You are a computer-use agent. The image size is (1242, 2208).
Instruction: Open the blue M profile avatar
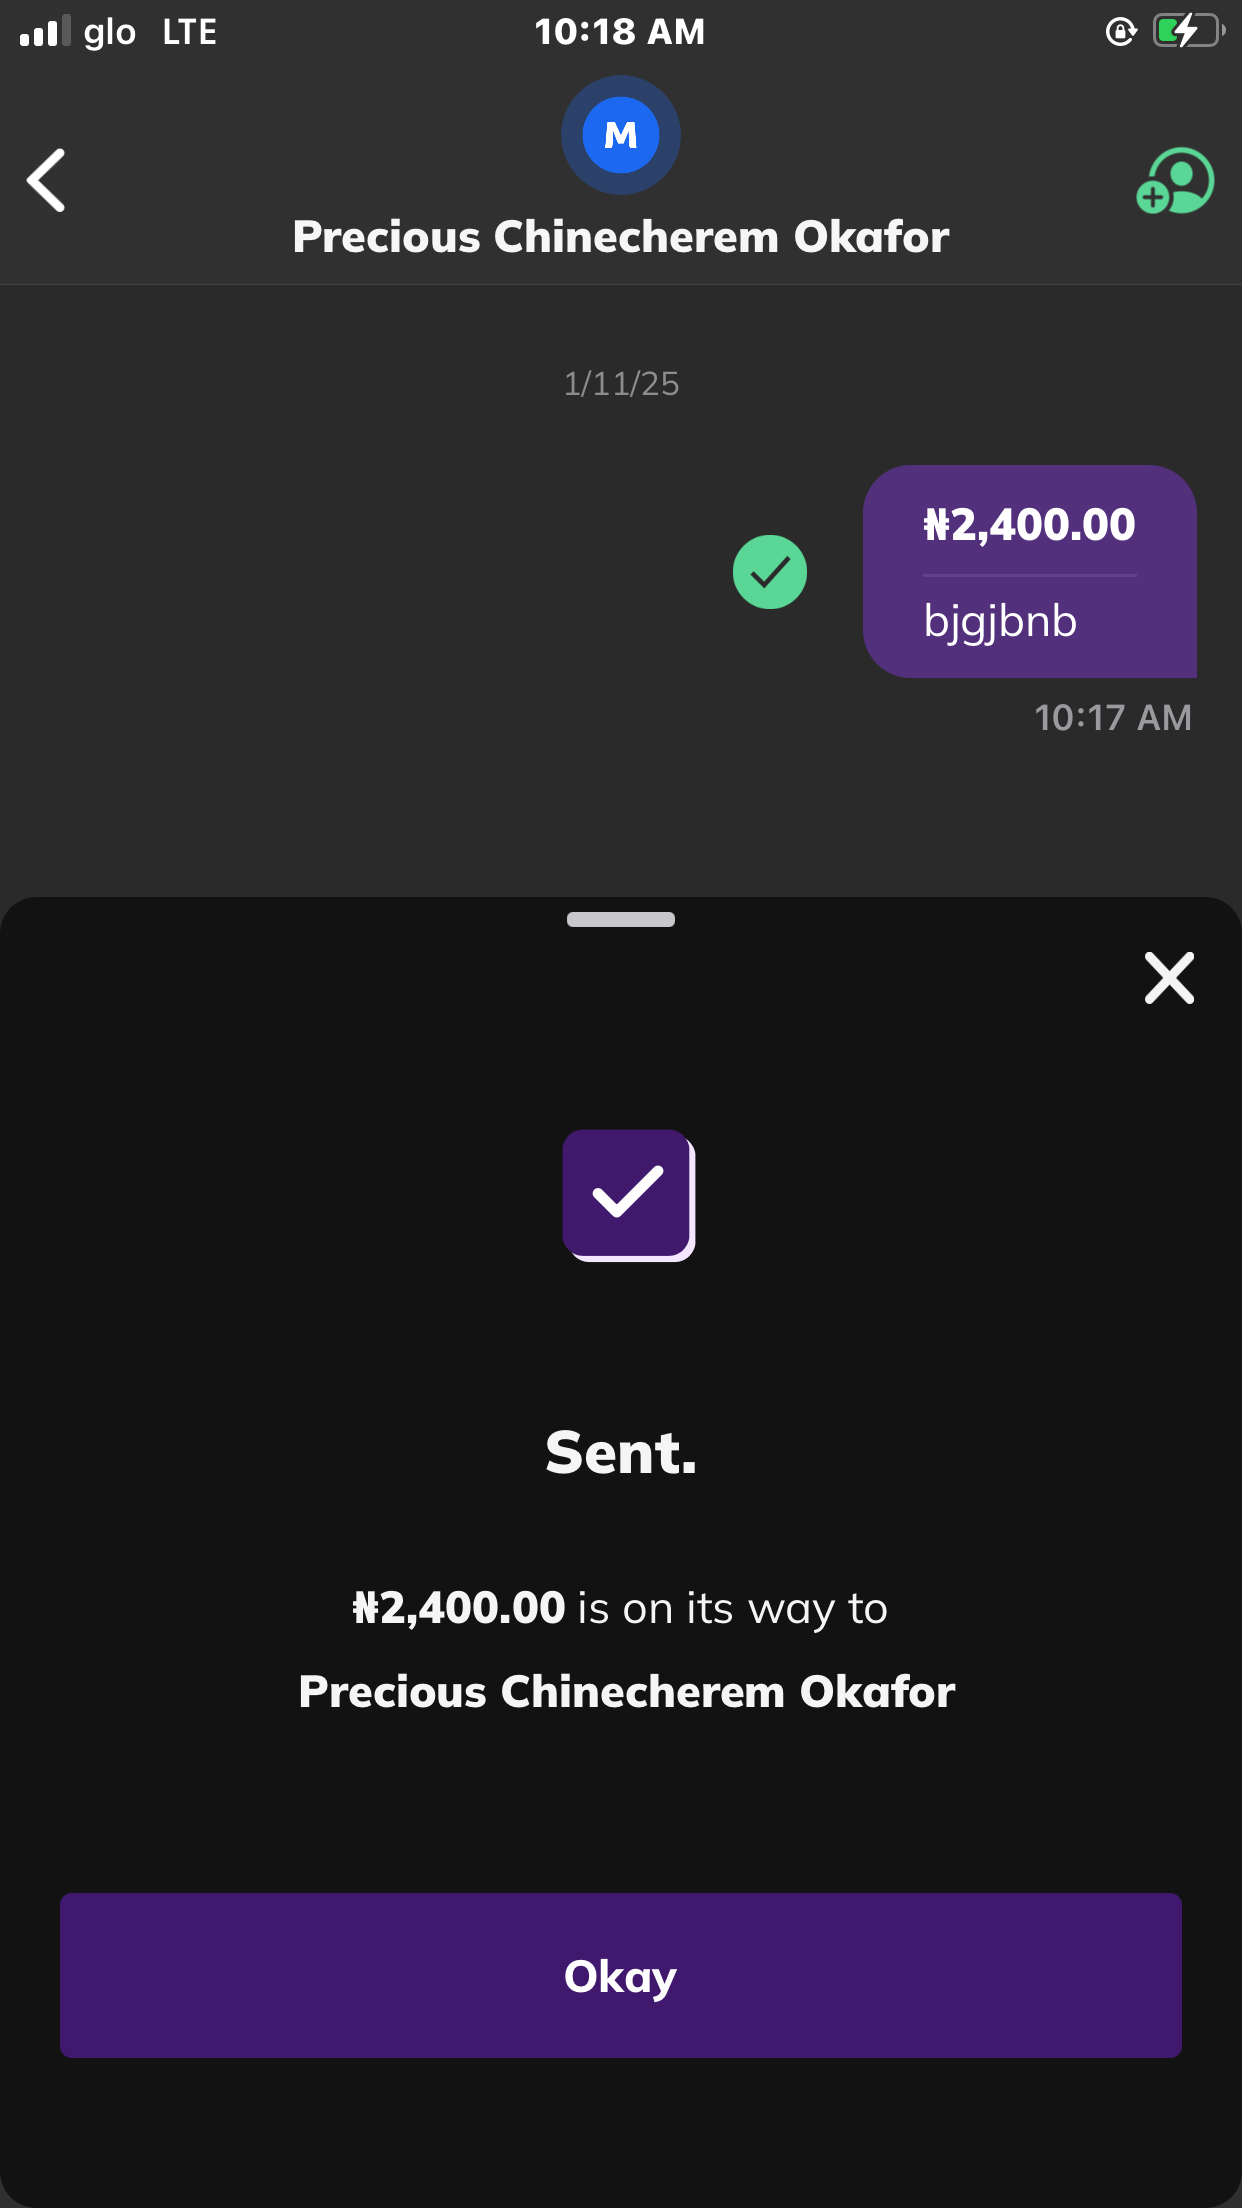(x=620, y=135)
